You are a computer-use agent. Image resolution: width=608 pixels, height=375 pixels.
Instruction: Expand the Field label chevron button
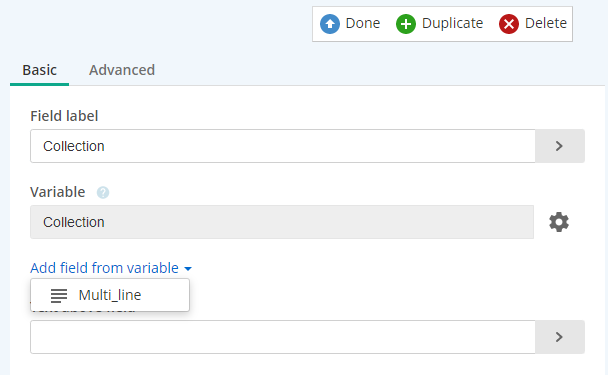click(560, 146)
